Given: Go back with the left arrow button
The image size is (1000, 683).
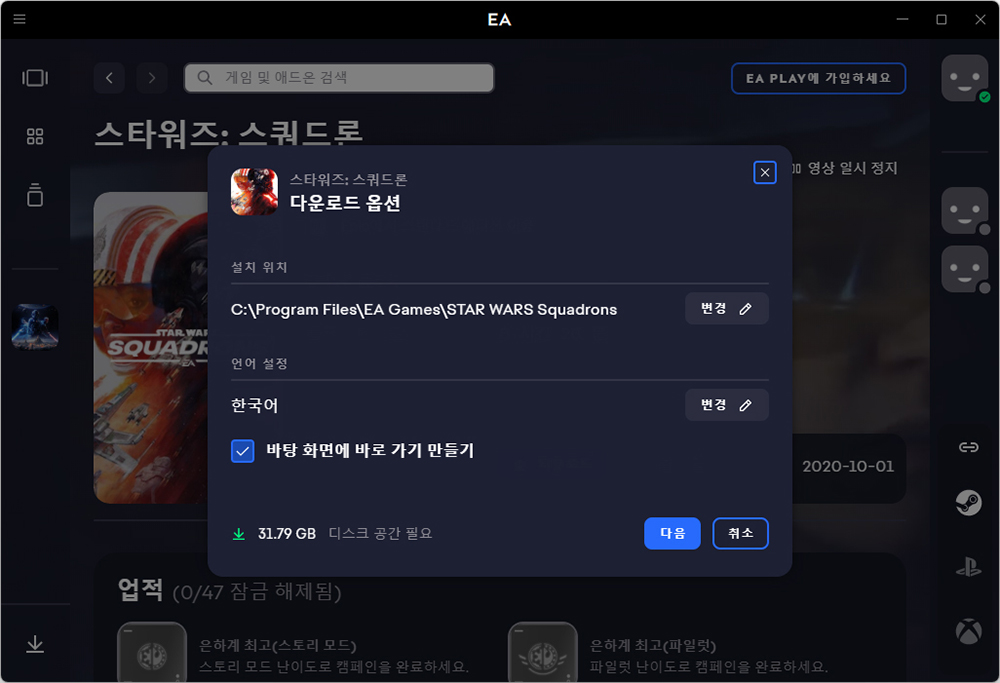Looking at the screenshot, I should (x=109, y=78).
